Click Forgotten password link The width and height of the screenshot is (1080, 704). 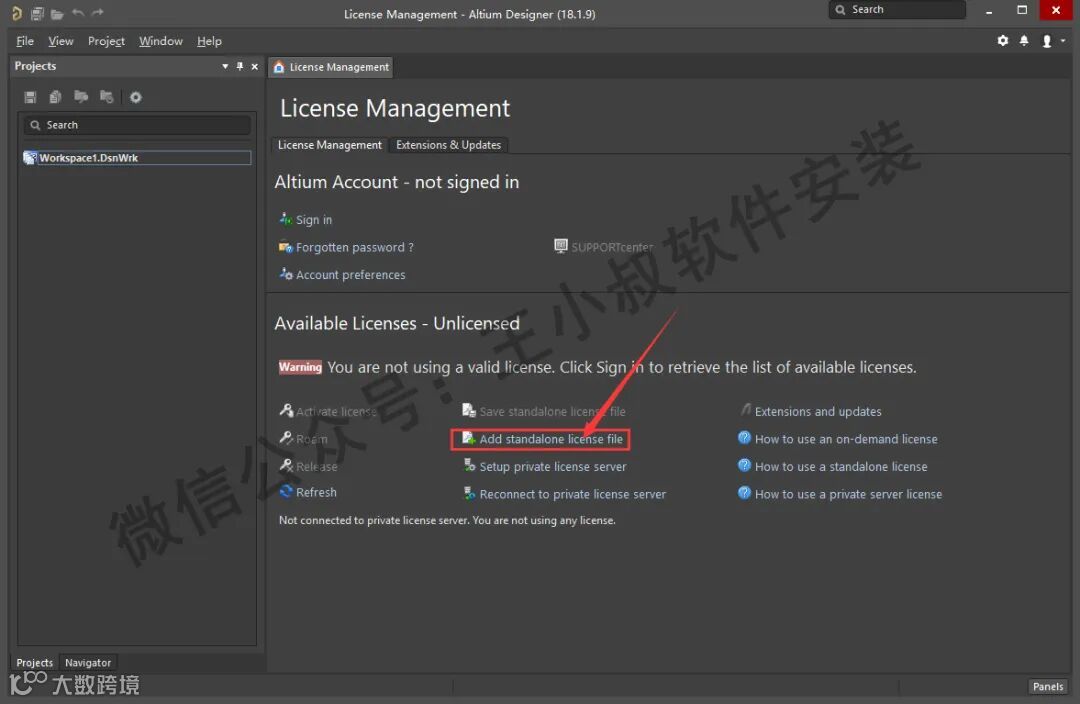click(355, 247)
